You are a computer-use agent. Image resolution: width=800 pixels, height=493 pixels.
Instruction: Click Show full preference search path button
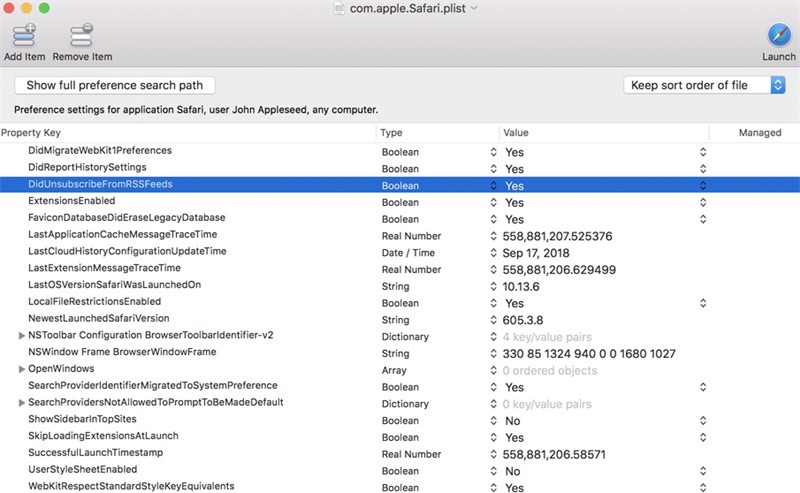coord(115,85)
